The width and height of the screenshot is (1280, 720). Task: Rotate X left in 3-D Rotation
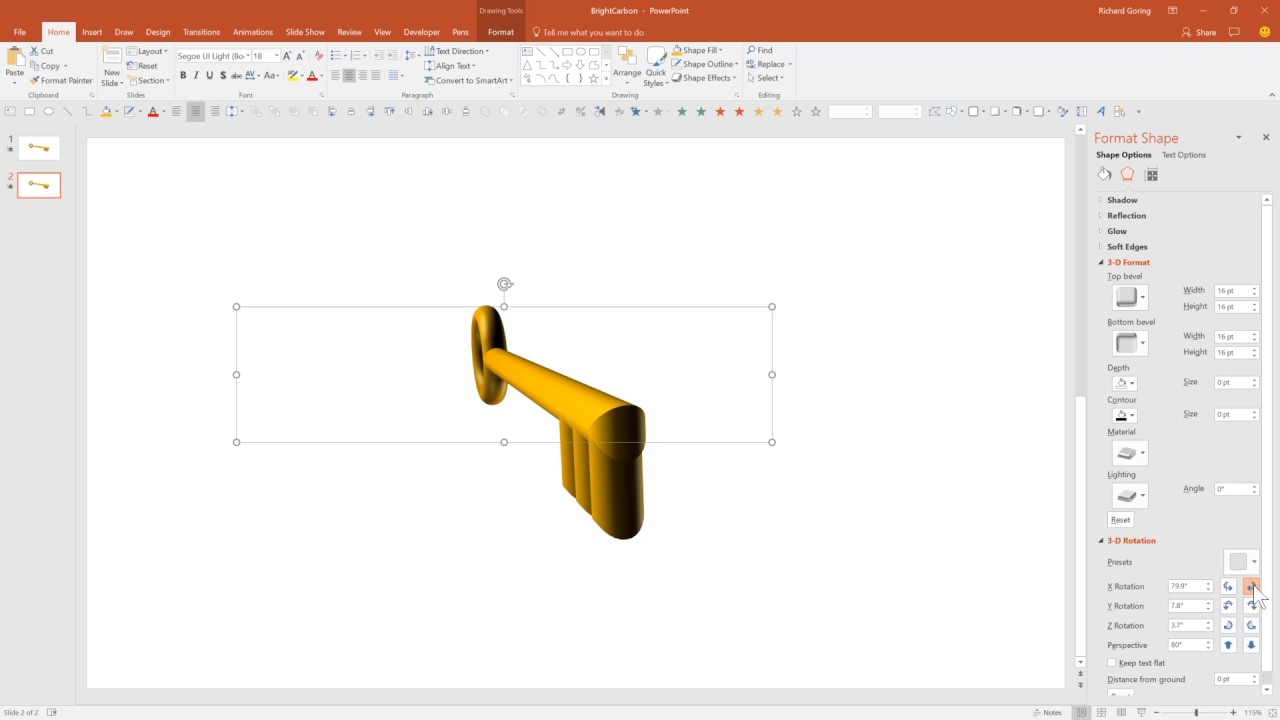[x=1229, y=587]
